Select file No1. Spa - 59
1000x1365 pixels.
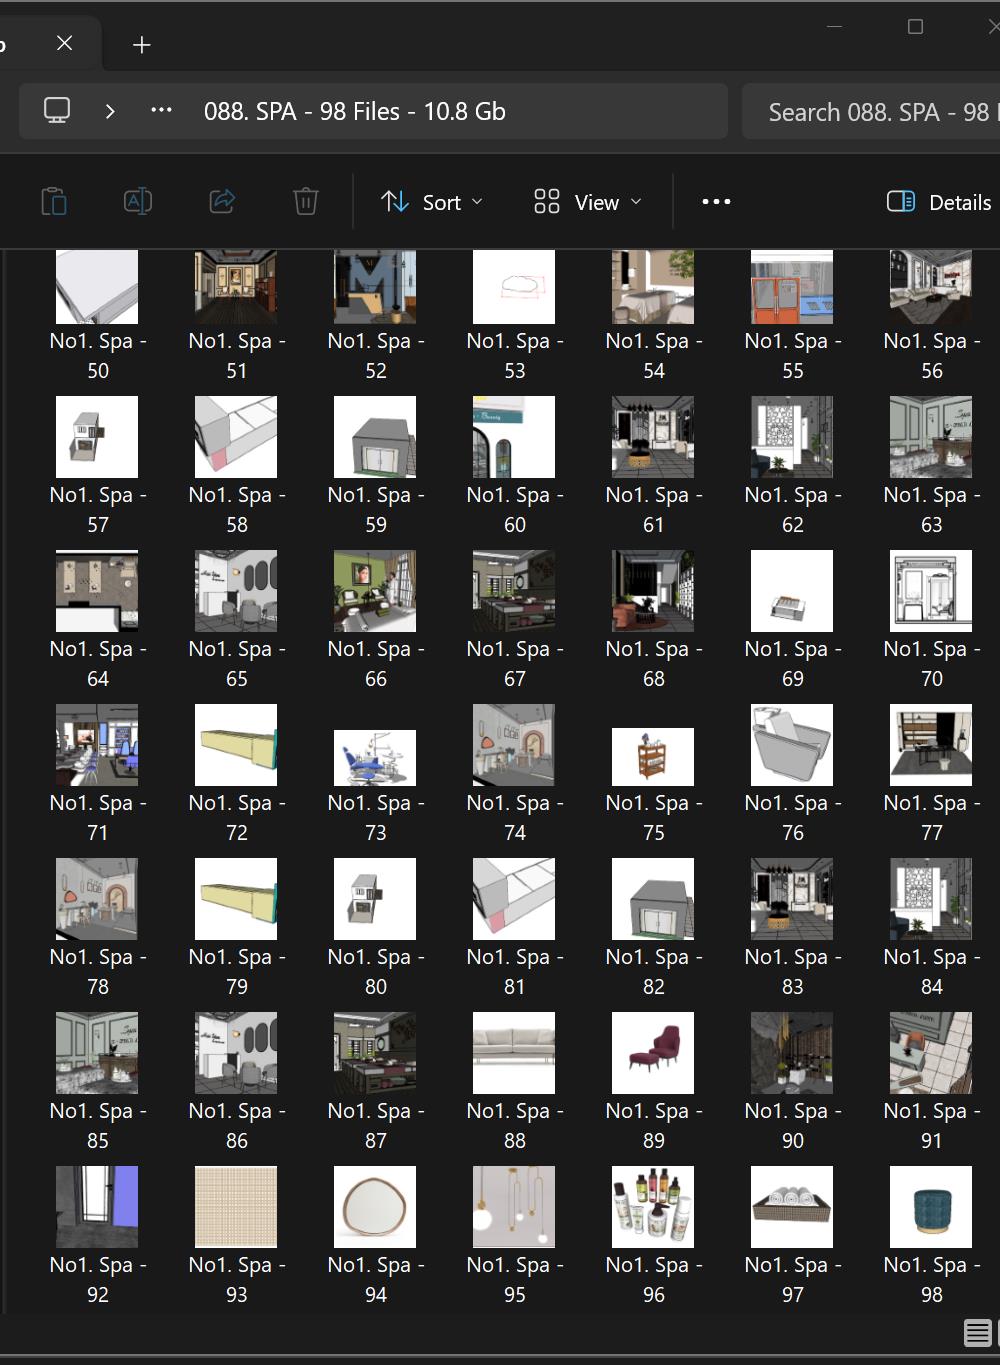(x=375, y=467)
